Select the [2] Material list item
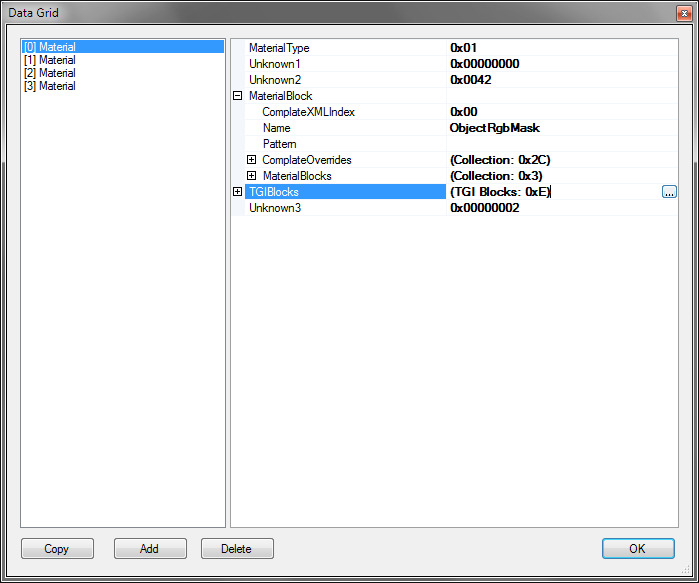Viewport: 699px width, 583px height. click(49, 73)
